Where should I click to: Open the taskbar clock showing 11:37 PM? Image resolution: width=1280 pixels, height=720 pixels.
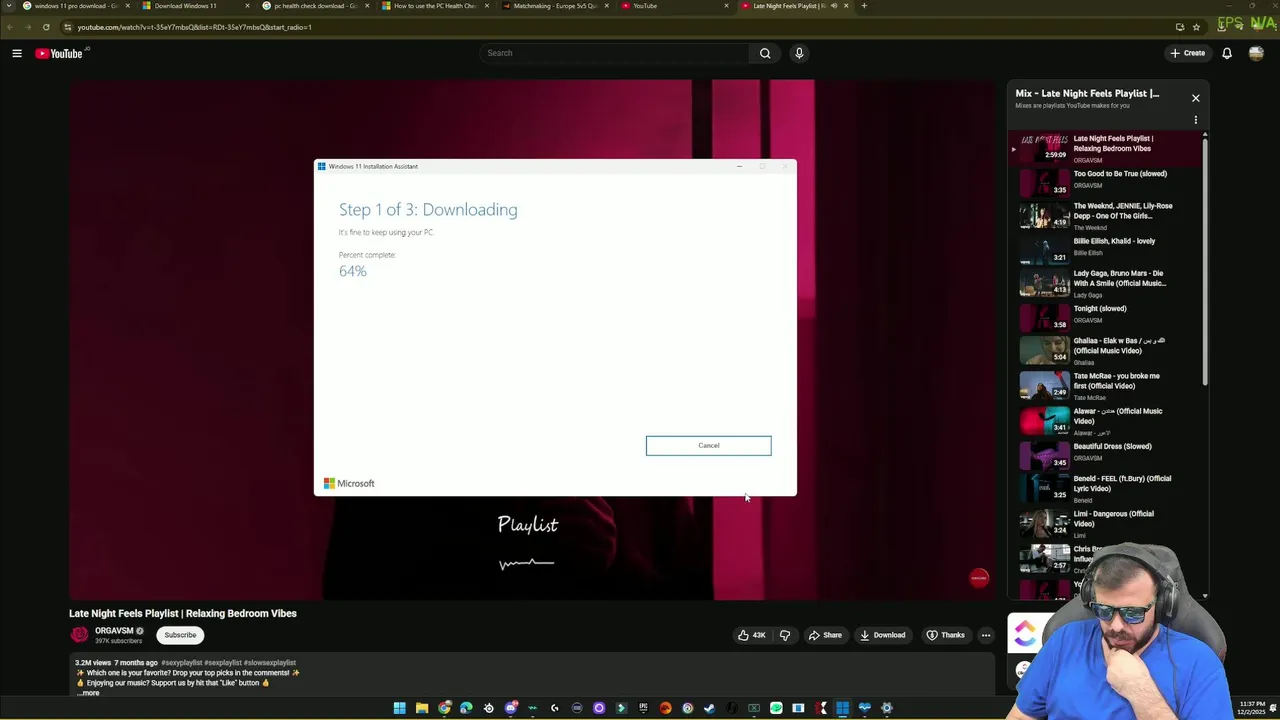coord(1252,708)
